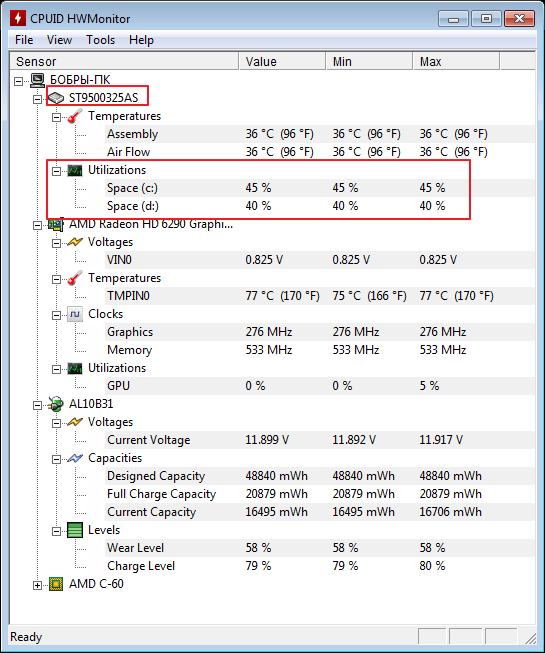Click the Value column header
Image resolution: width=545 pixels, height=653 pixels.
point(282,62)
